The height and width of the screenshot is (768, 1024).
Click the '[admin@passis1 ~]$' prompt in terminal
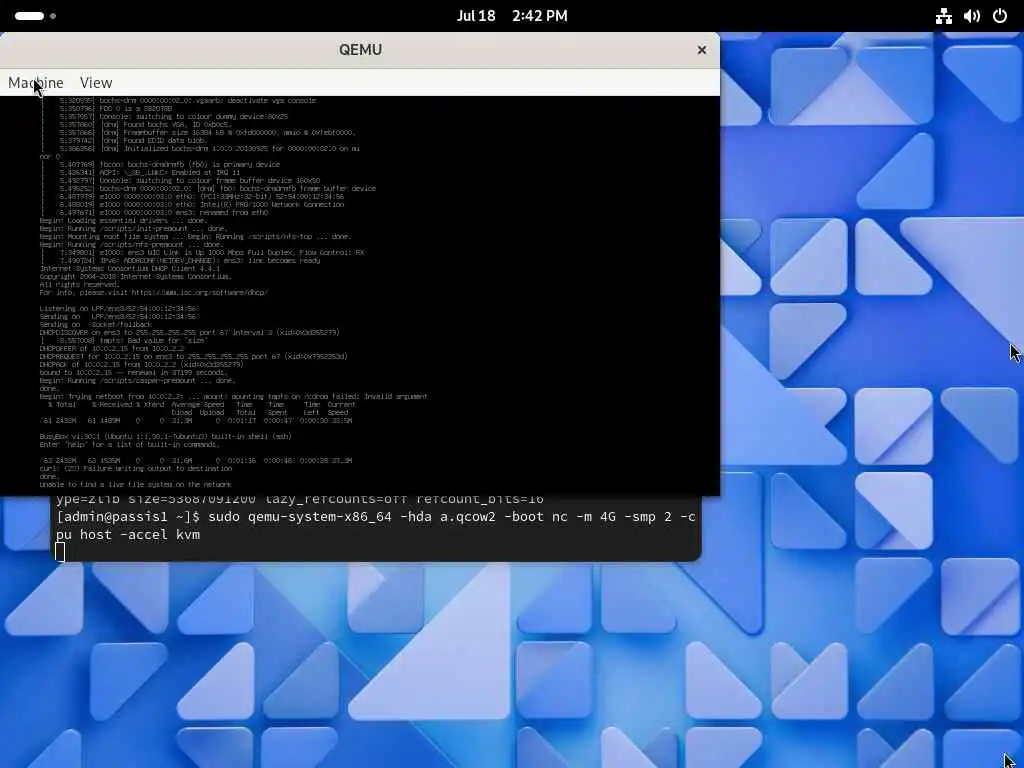[x=128, y=517]
